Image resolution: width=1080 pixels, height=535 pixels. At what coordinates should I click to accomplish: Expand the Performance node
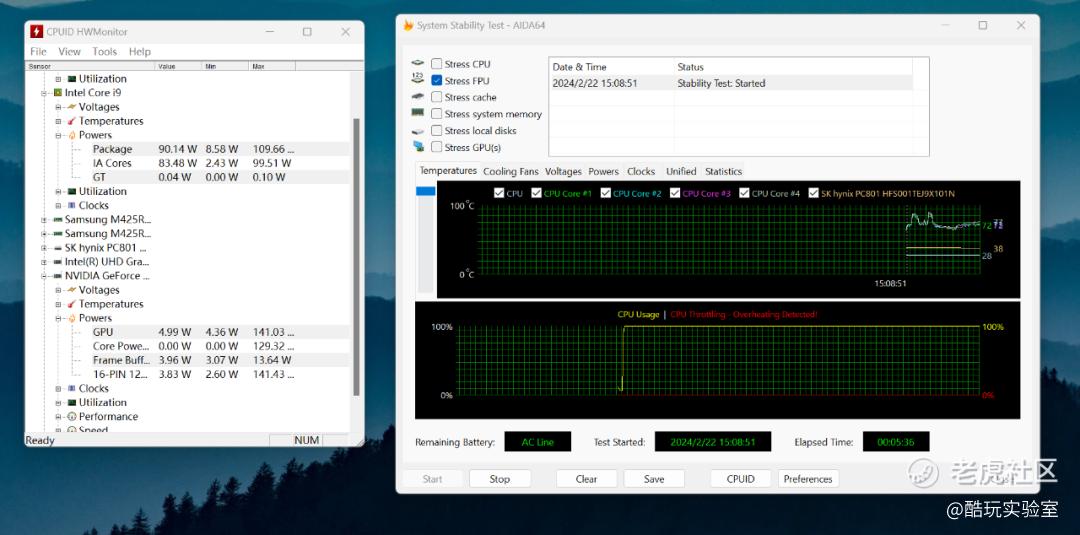click(59, 417)
